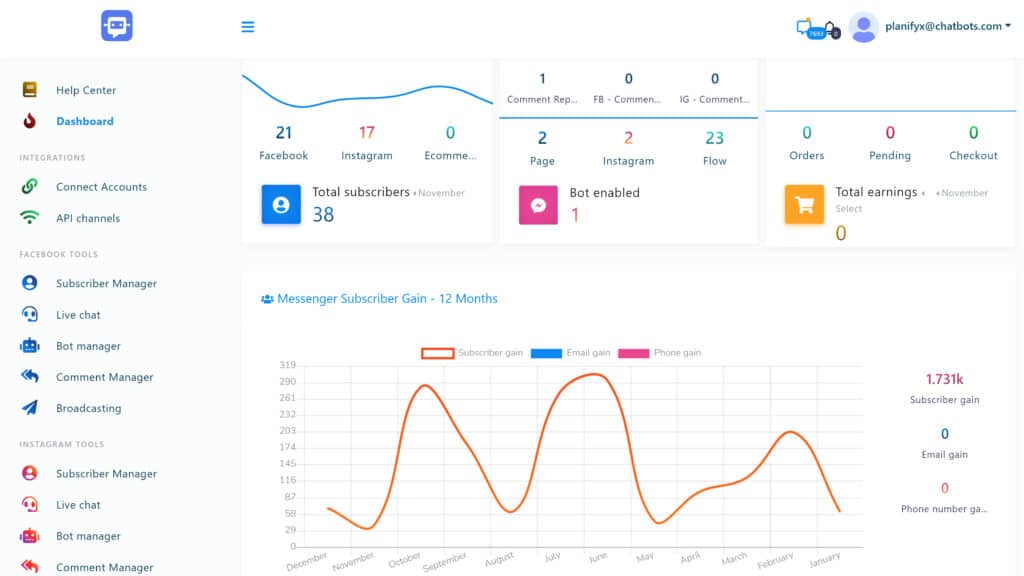Open the November filter on Total subscribers
The image size is (1024, 576).
440,193
